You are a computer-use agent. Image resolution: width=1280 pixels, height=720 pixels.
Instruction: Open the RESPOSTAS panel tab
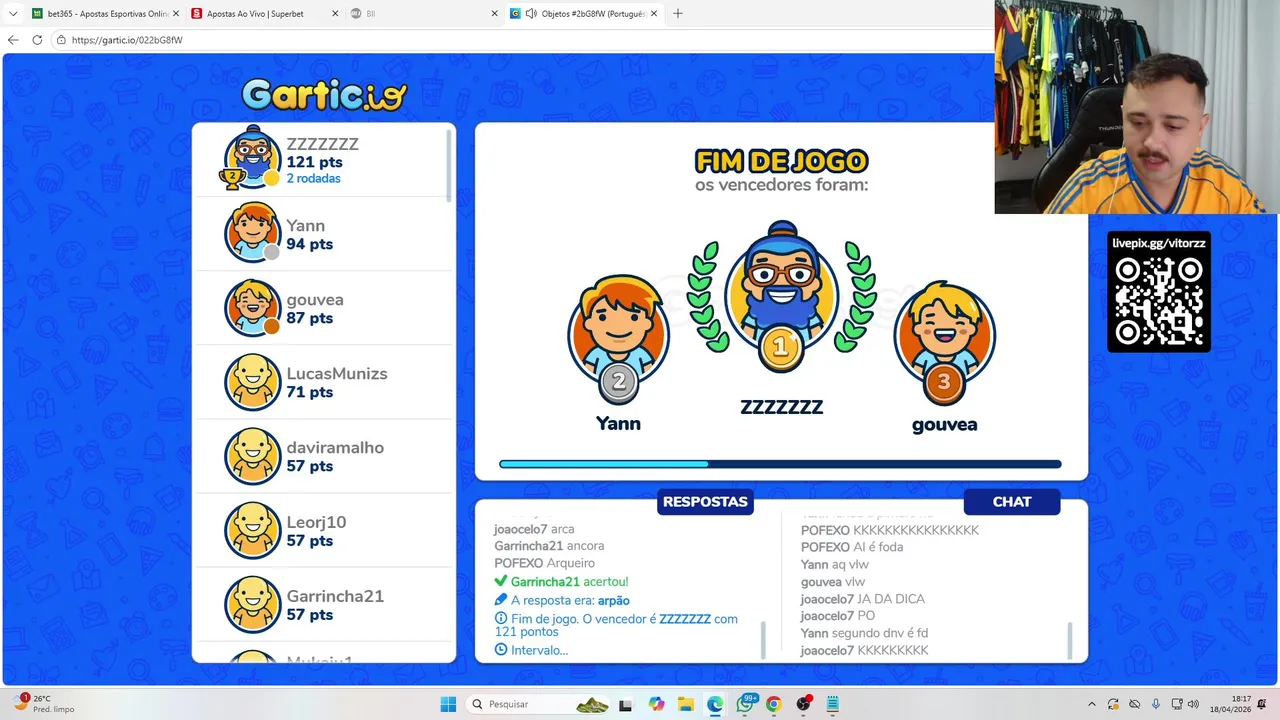[705, 502]
